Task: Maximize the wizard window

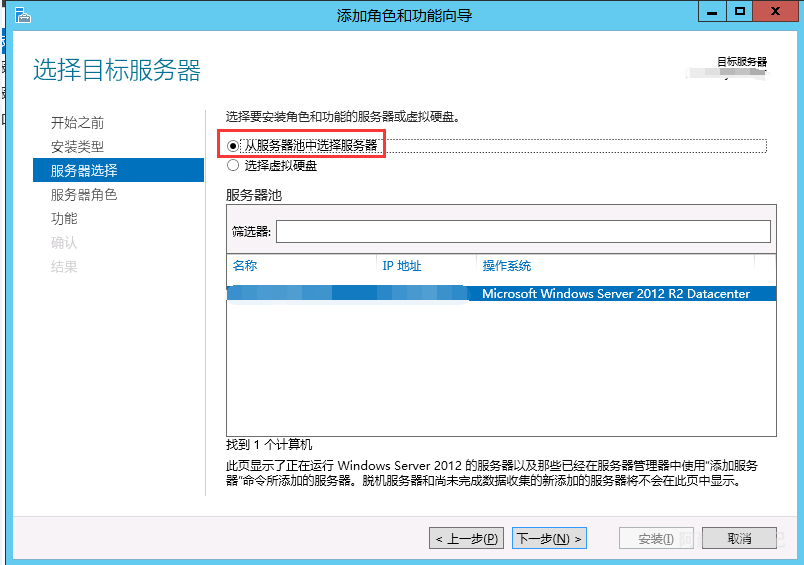Action: [x=740, y=12]
